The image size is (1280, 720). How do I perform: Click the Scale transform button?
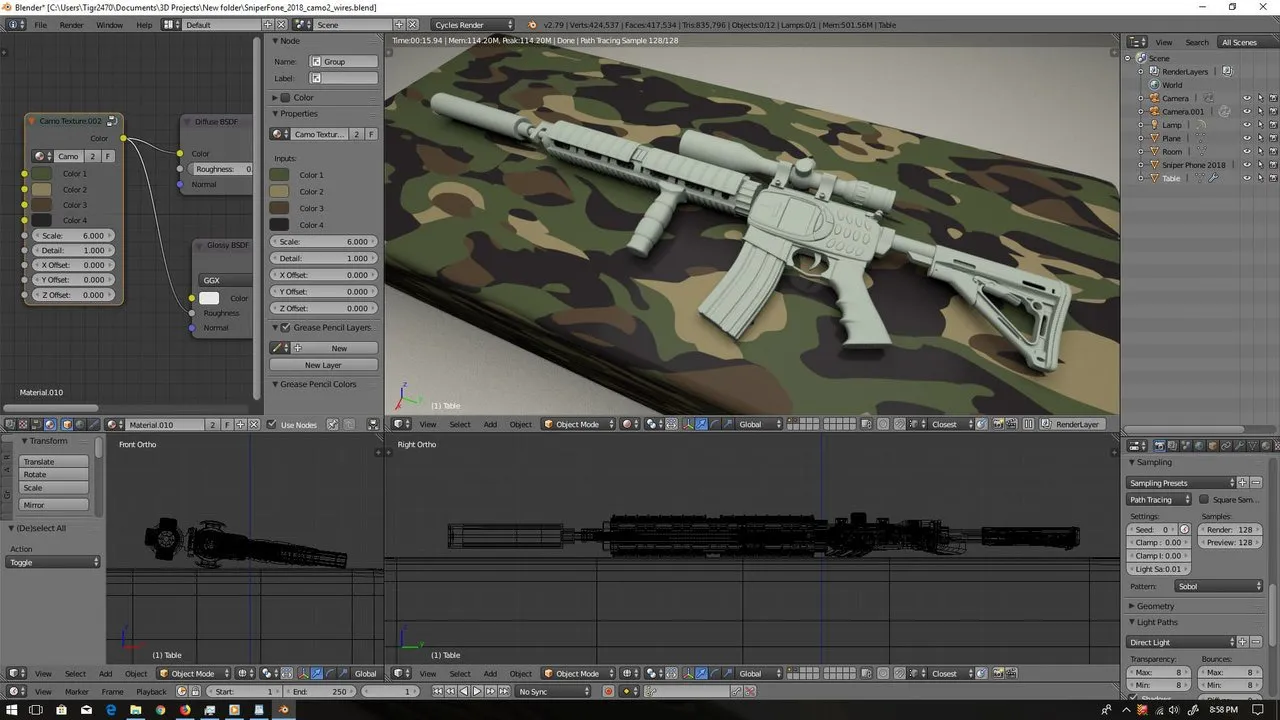54,488
